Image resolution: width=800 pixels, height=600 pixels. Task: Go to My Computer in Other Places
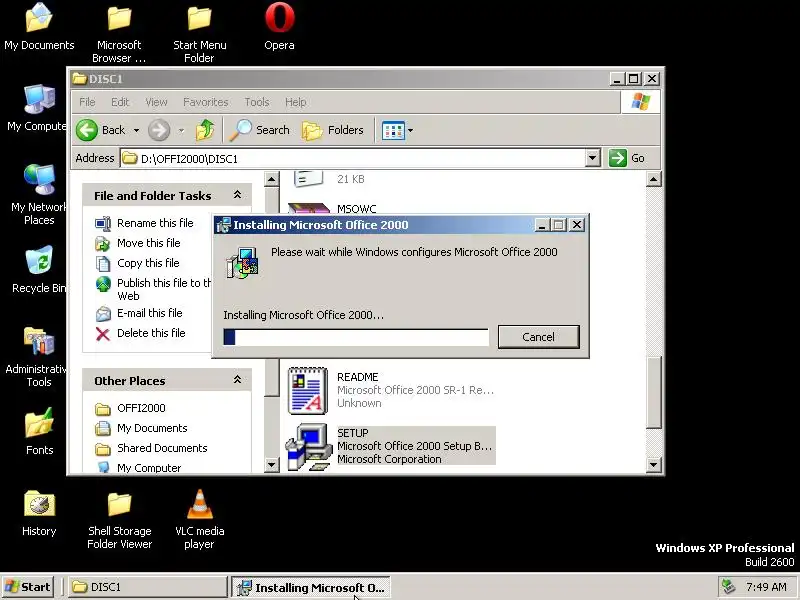point(149,468)
